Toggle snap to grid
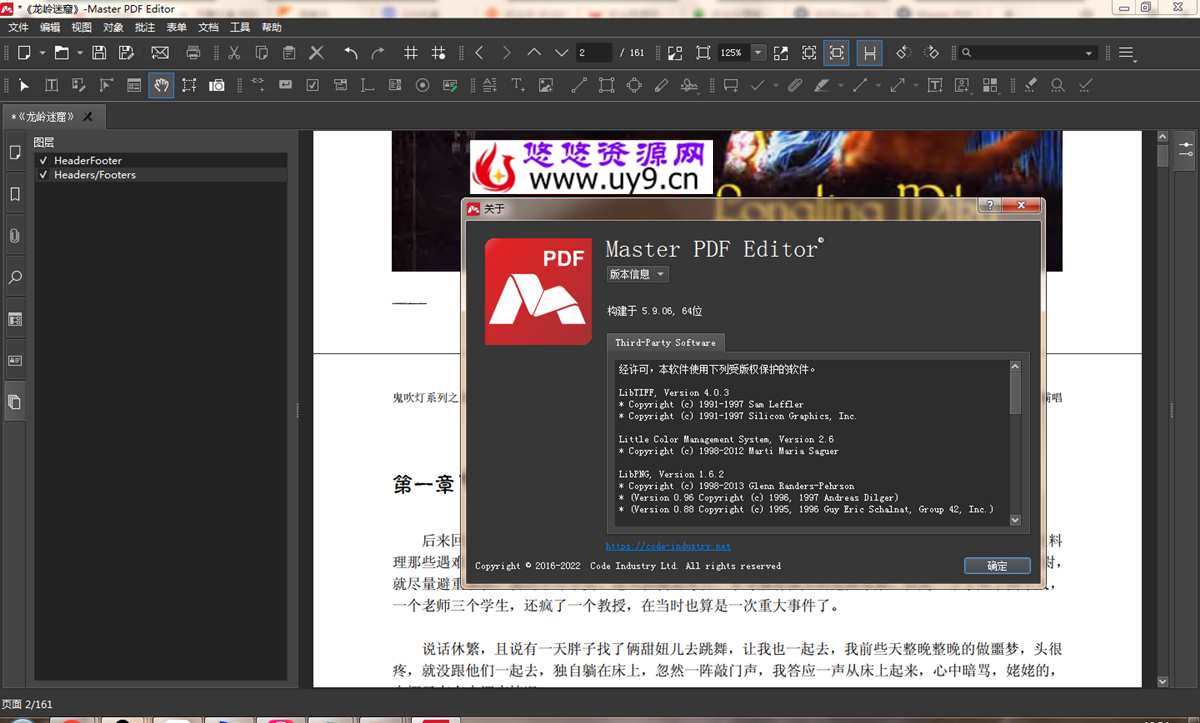Screen dimensions: 1200x723 (x=438, y=53)
